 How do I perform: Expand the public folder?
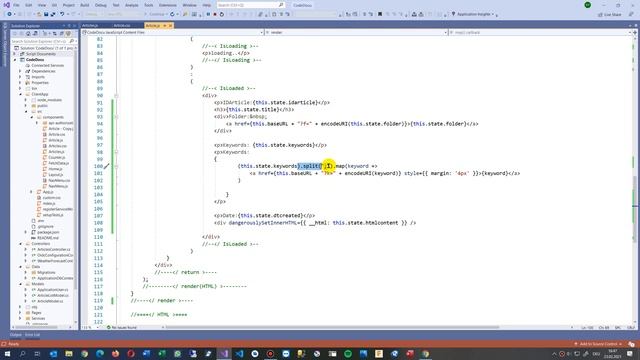[x=26, y=105]
